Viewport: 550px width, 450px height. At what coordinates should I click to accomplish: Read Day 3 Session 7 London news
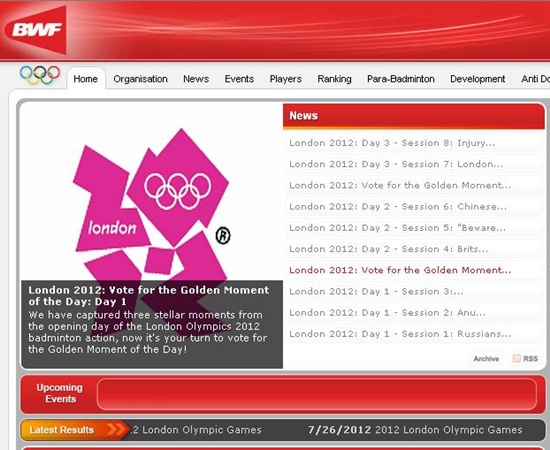point(396,164)
